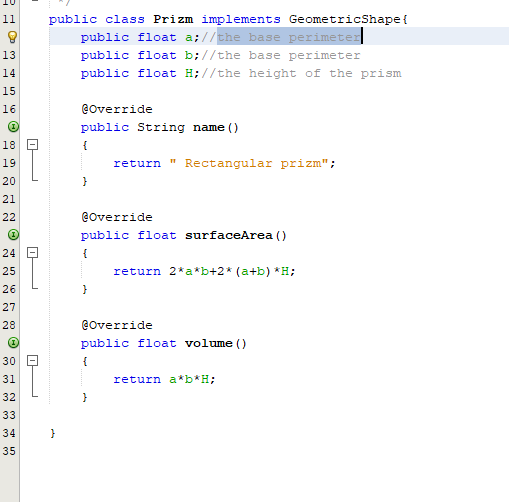This screenshot has width=509, height=502.
Task: Click the method name 'surfaceArea()'
Action: pos(236,235)
